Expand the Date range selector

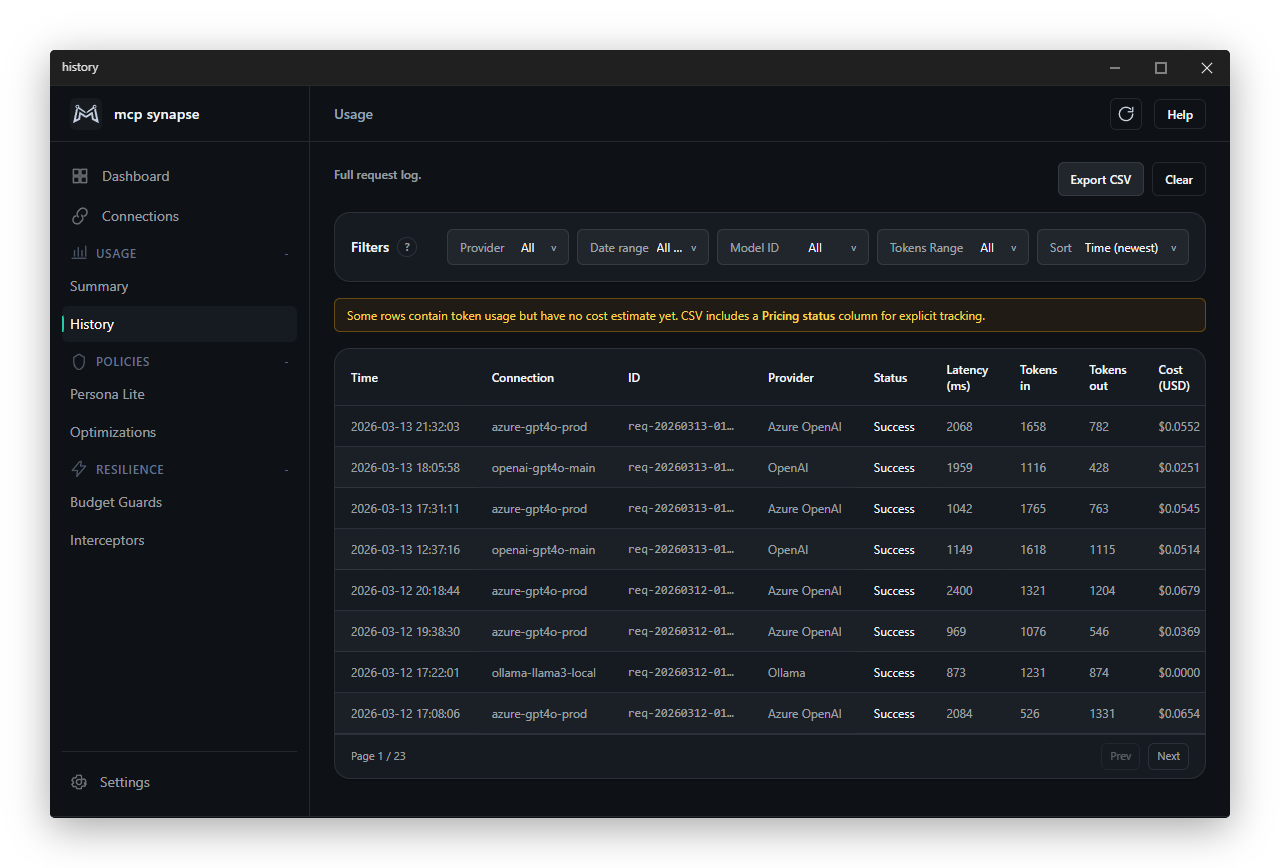click(x=643, y=247)
